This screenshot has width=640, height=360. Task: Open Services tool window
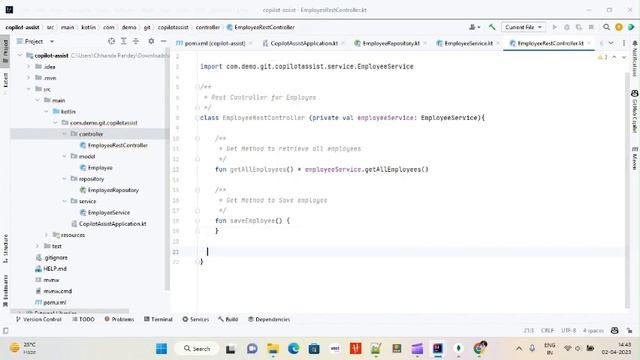click(x=196, y=319)
